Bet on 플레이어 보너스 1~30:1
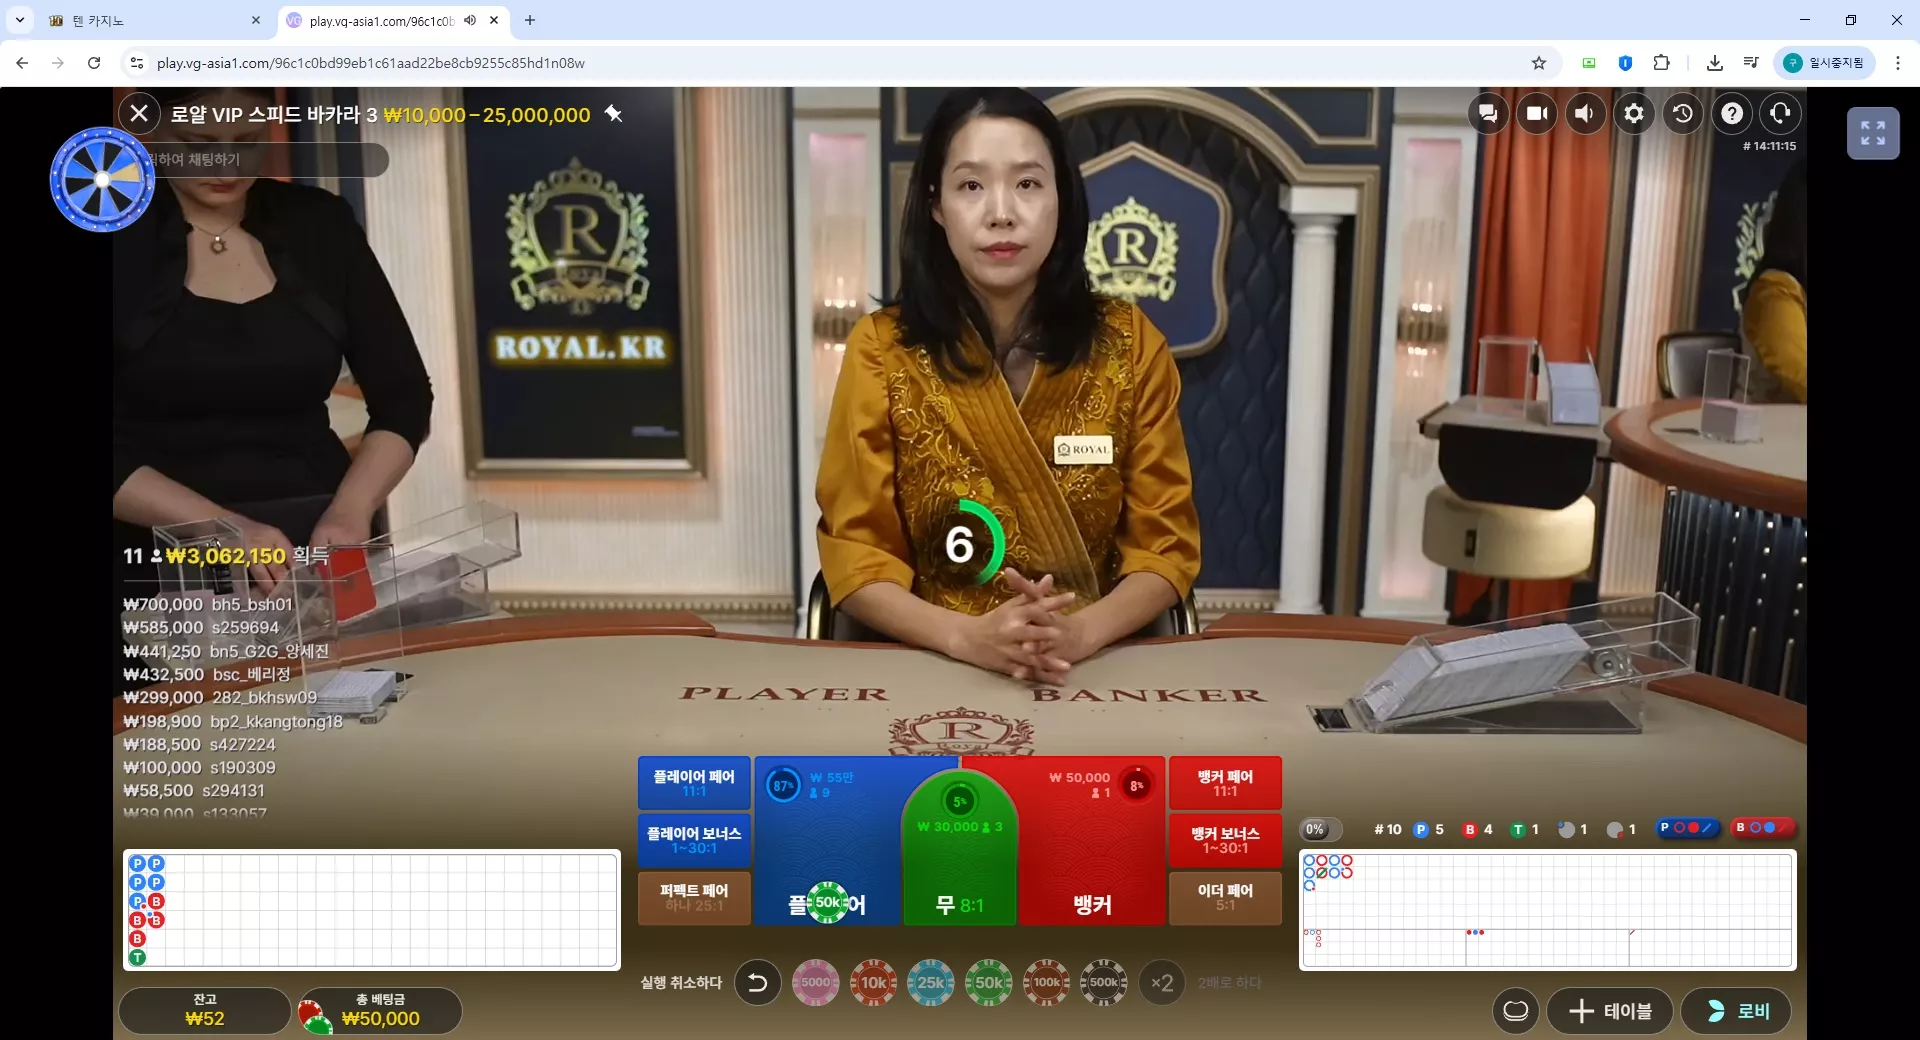The height and width of the screenshot is (1040, 1920). point(694,840)
